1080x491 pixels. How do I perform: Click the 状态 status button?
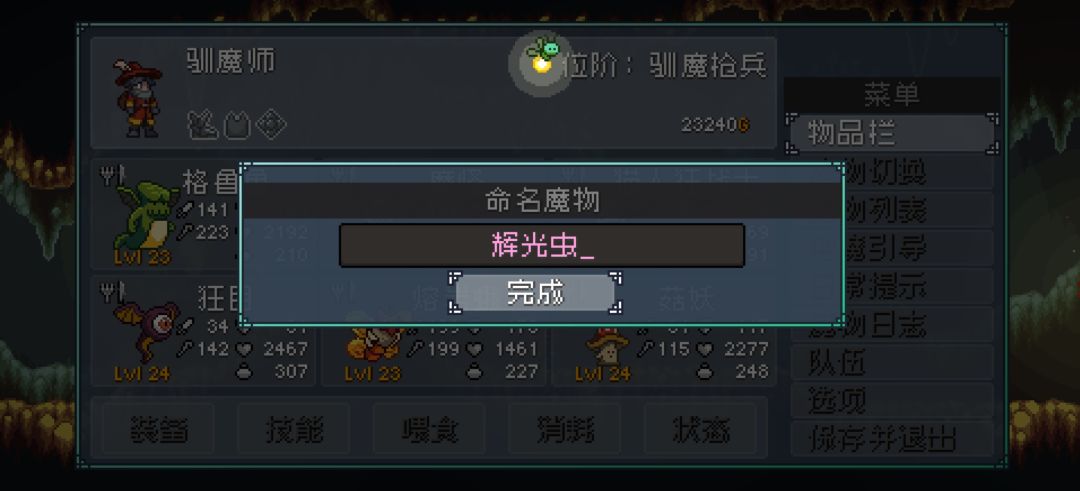[700, 430]
